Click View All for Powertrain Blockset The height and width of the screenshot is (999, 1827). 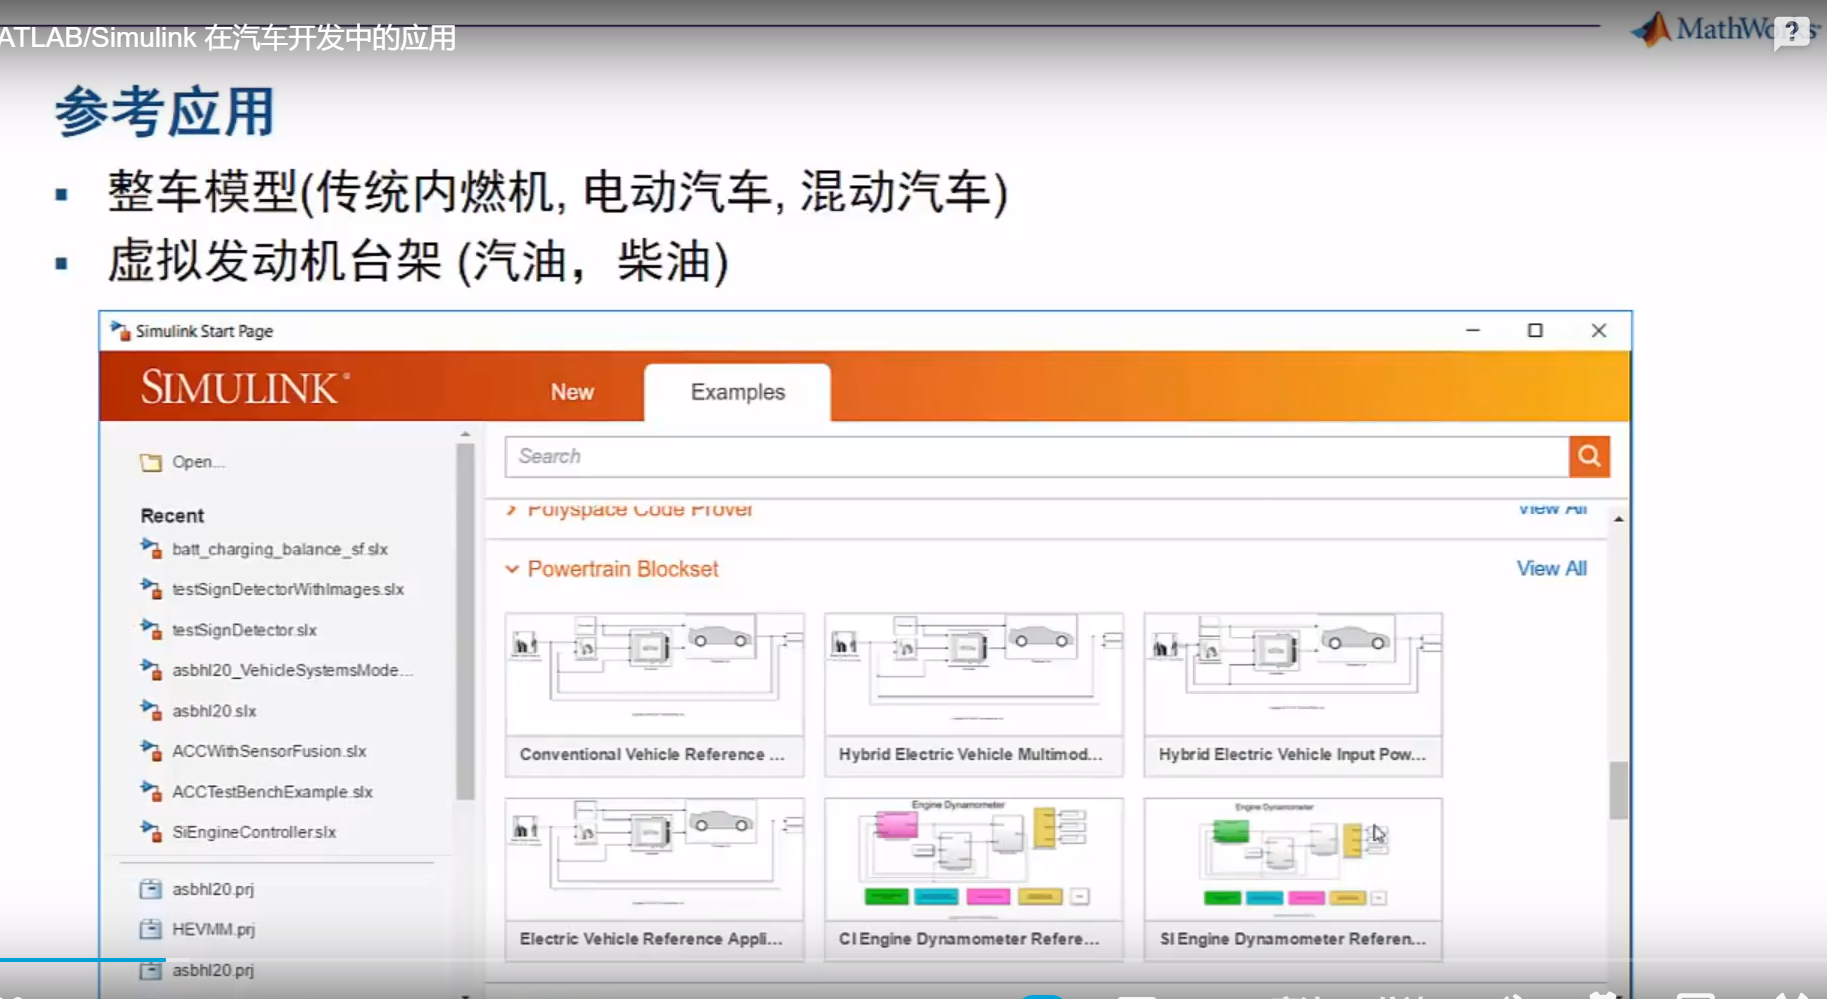click(1551, 569)
